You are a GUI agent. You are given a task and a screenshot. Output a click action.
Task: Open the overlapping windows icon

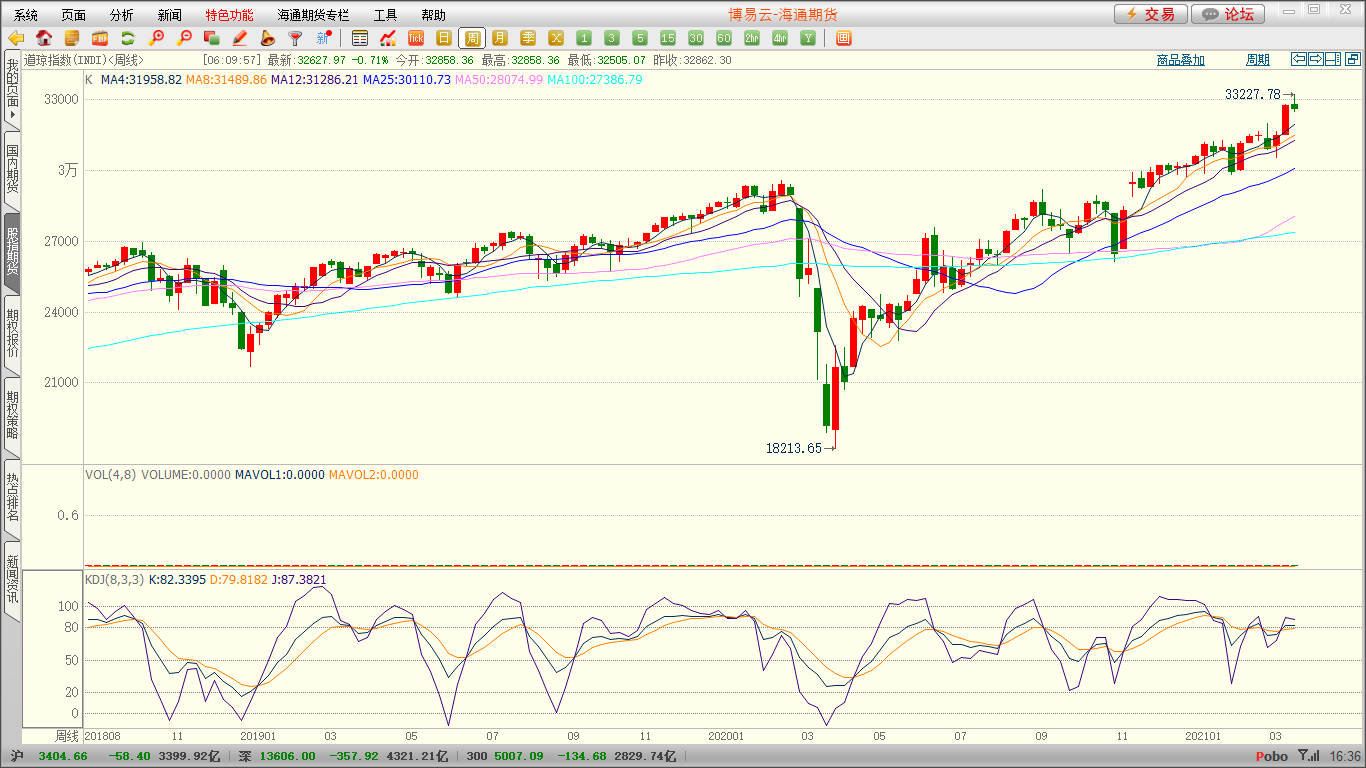211,38
